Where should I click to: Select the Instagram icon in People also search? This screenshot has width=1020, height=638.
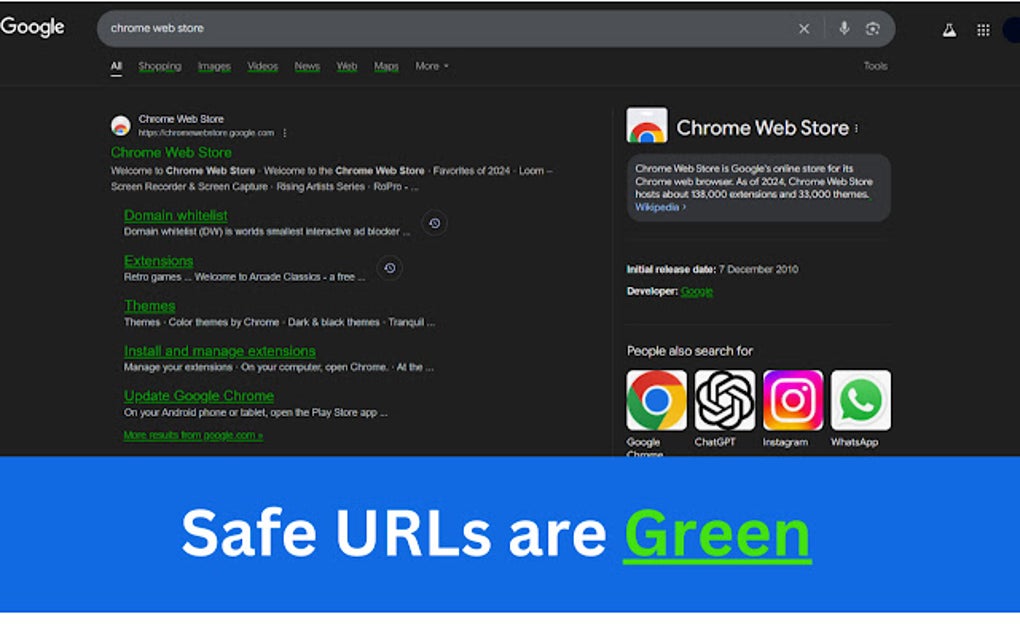coord(791,401)
